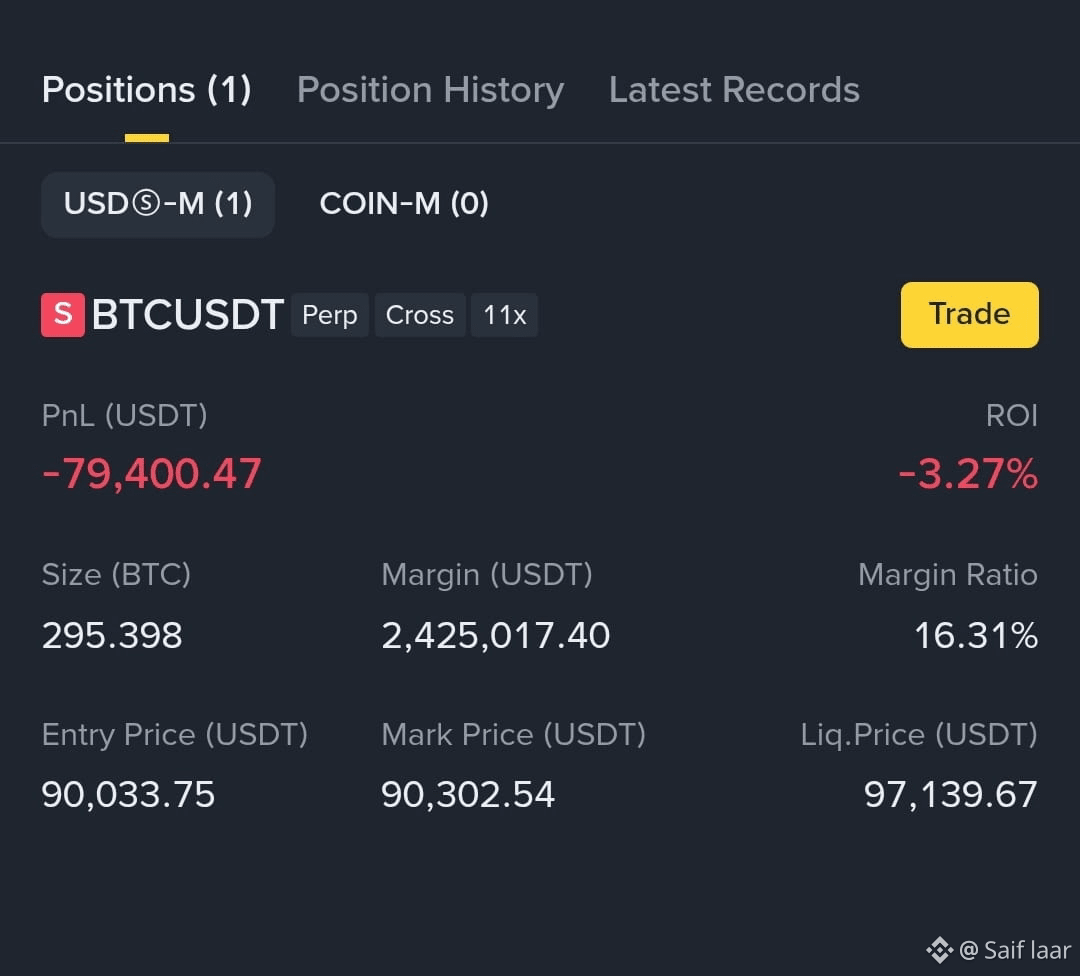Open the BTCUSDT symbol name
1080x976 pixels.
(187, 315)
